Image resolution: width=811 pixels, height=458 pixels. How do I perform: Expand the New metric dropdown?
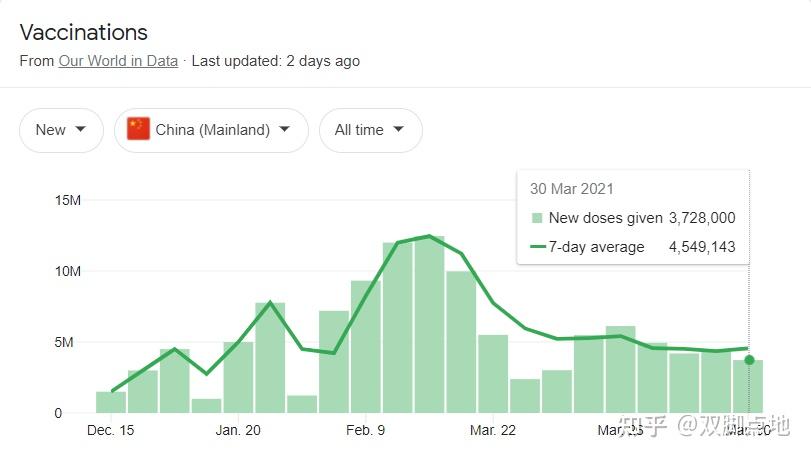click(61, 130)
